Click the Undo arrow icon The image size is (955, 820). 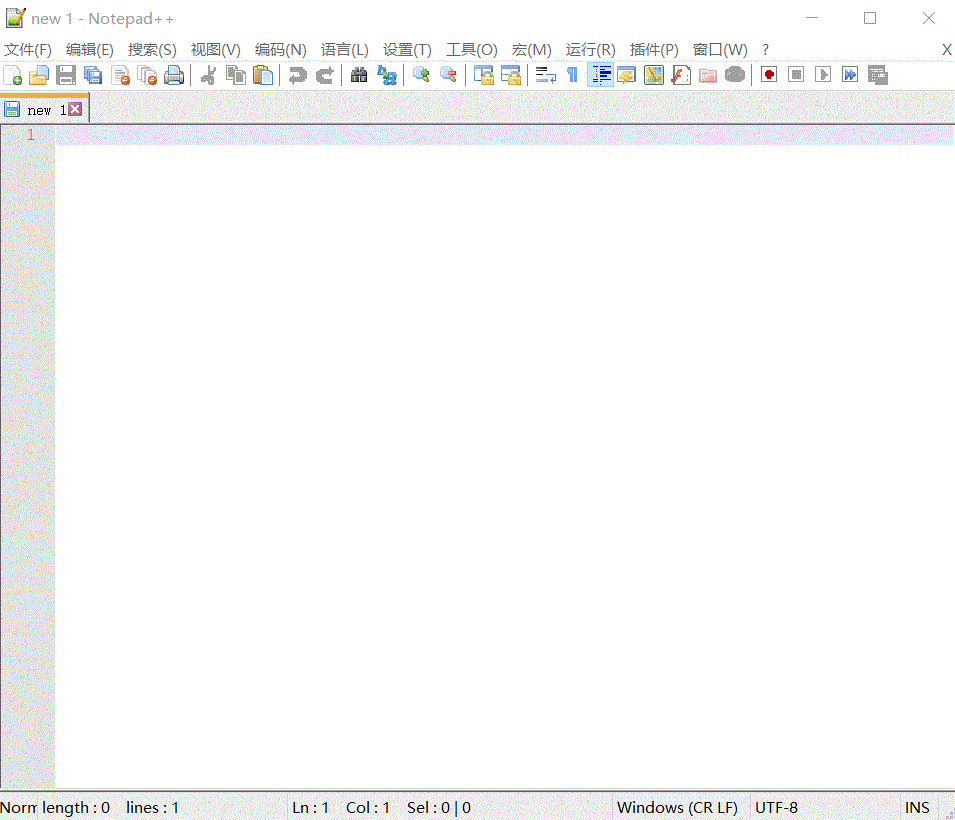297,75
